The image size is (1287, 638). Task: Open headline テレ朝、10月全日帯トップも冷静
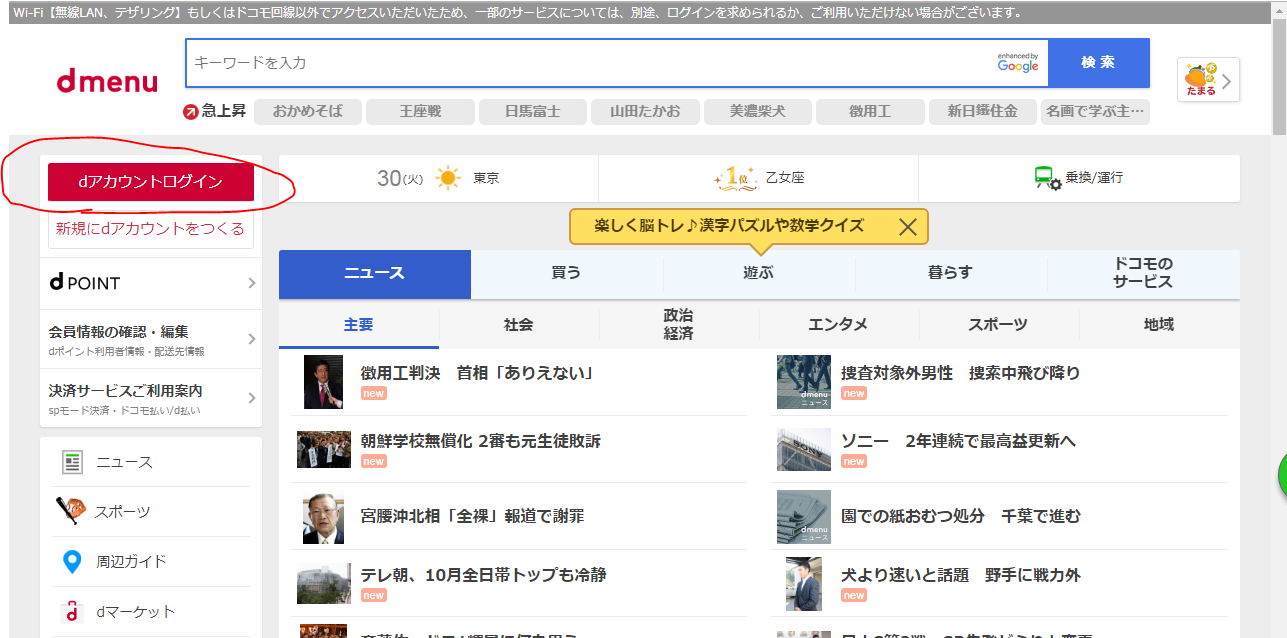pyautogui.click(x=483, y=575)
